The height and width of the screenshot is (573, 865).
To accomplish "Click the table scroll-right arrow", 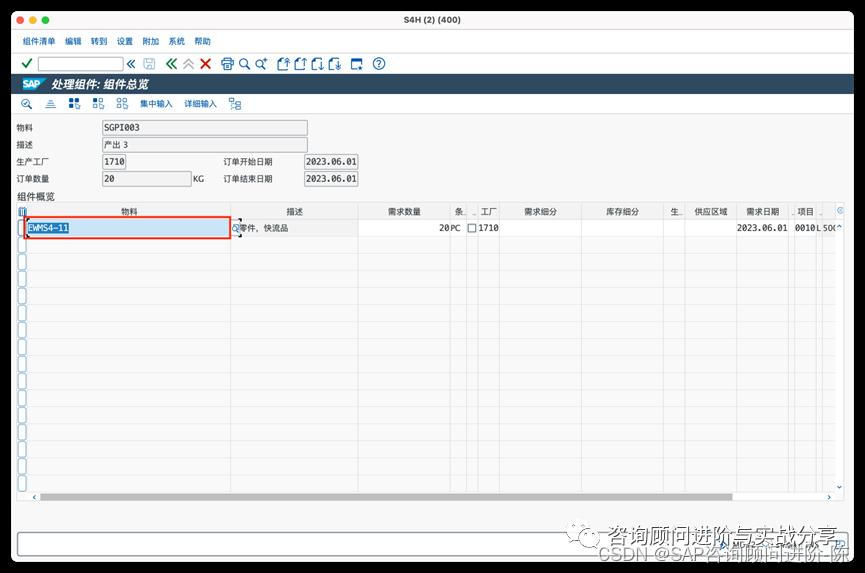I will (x=829, y=497).
